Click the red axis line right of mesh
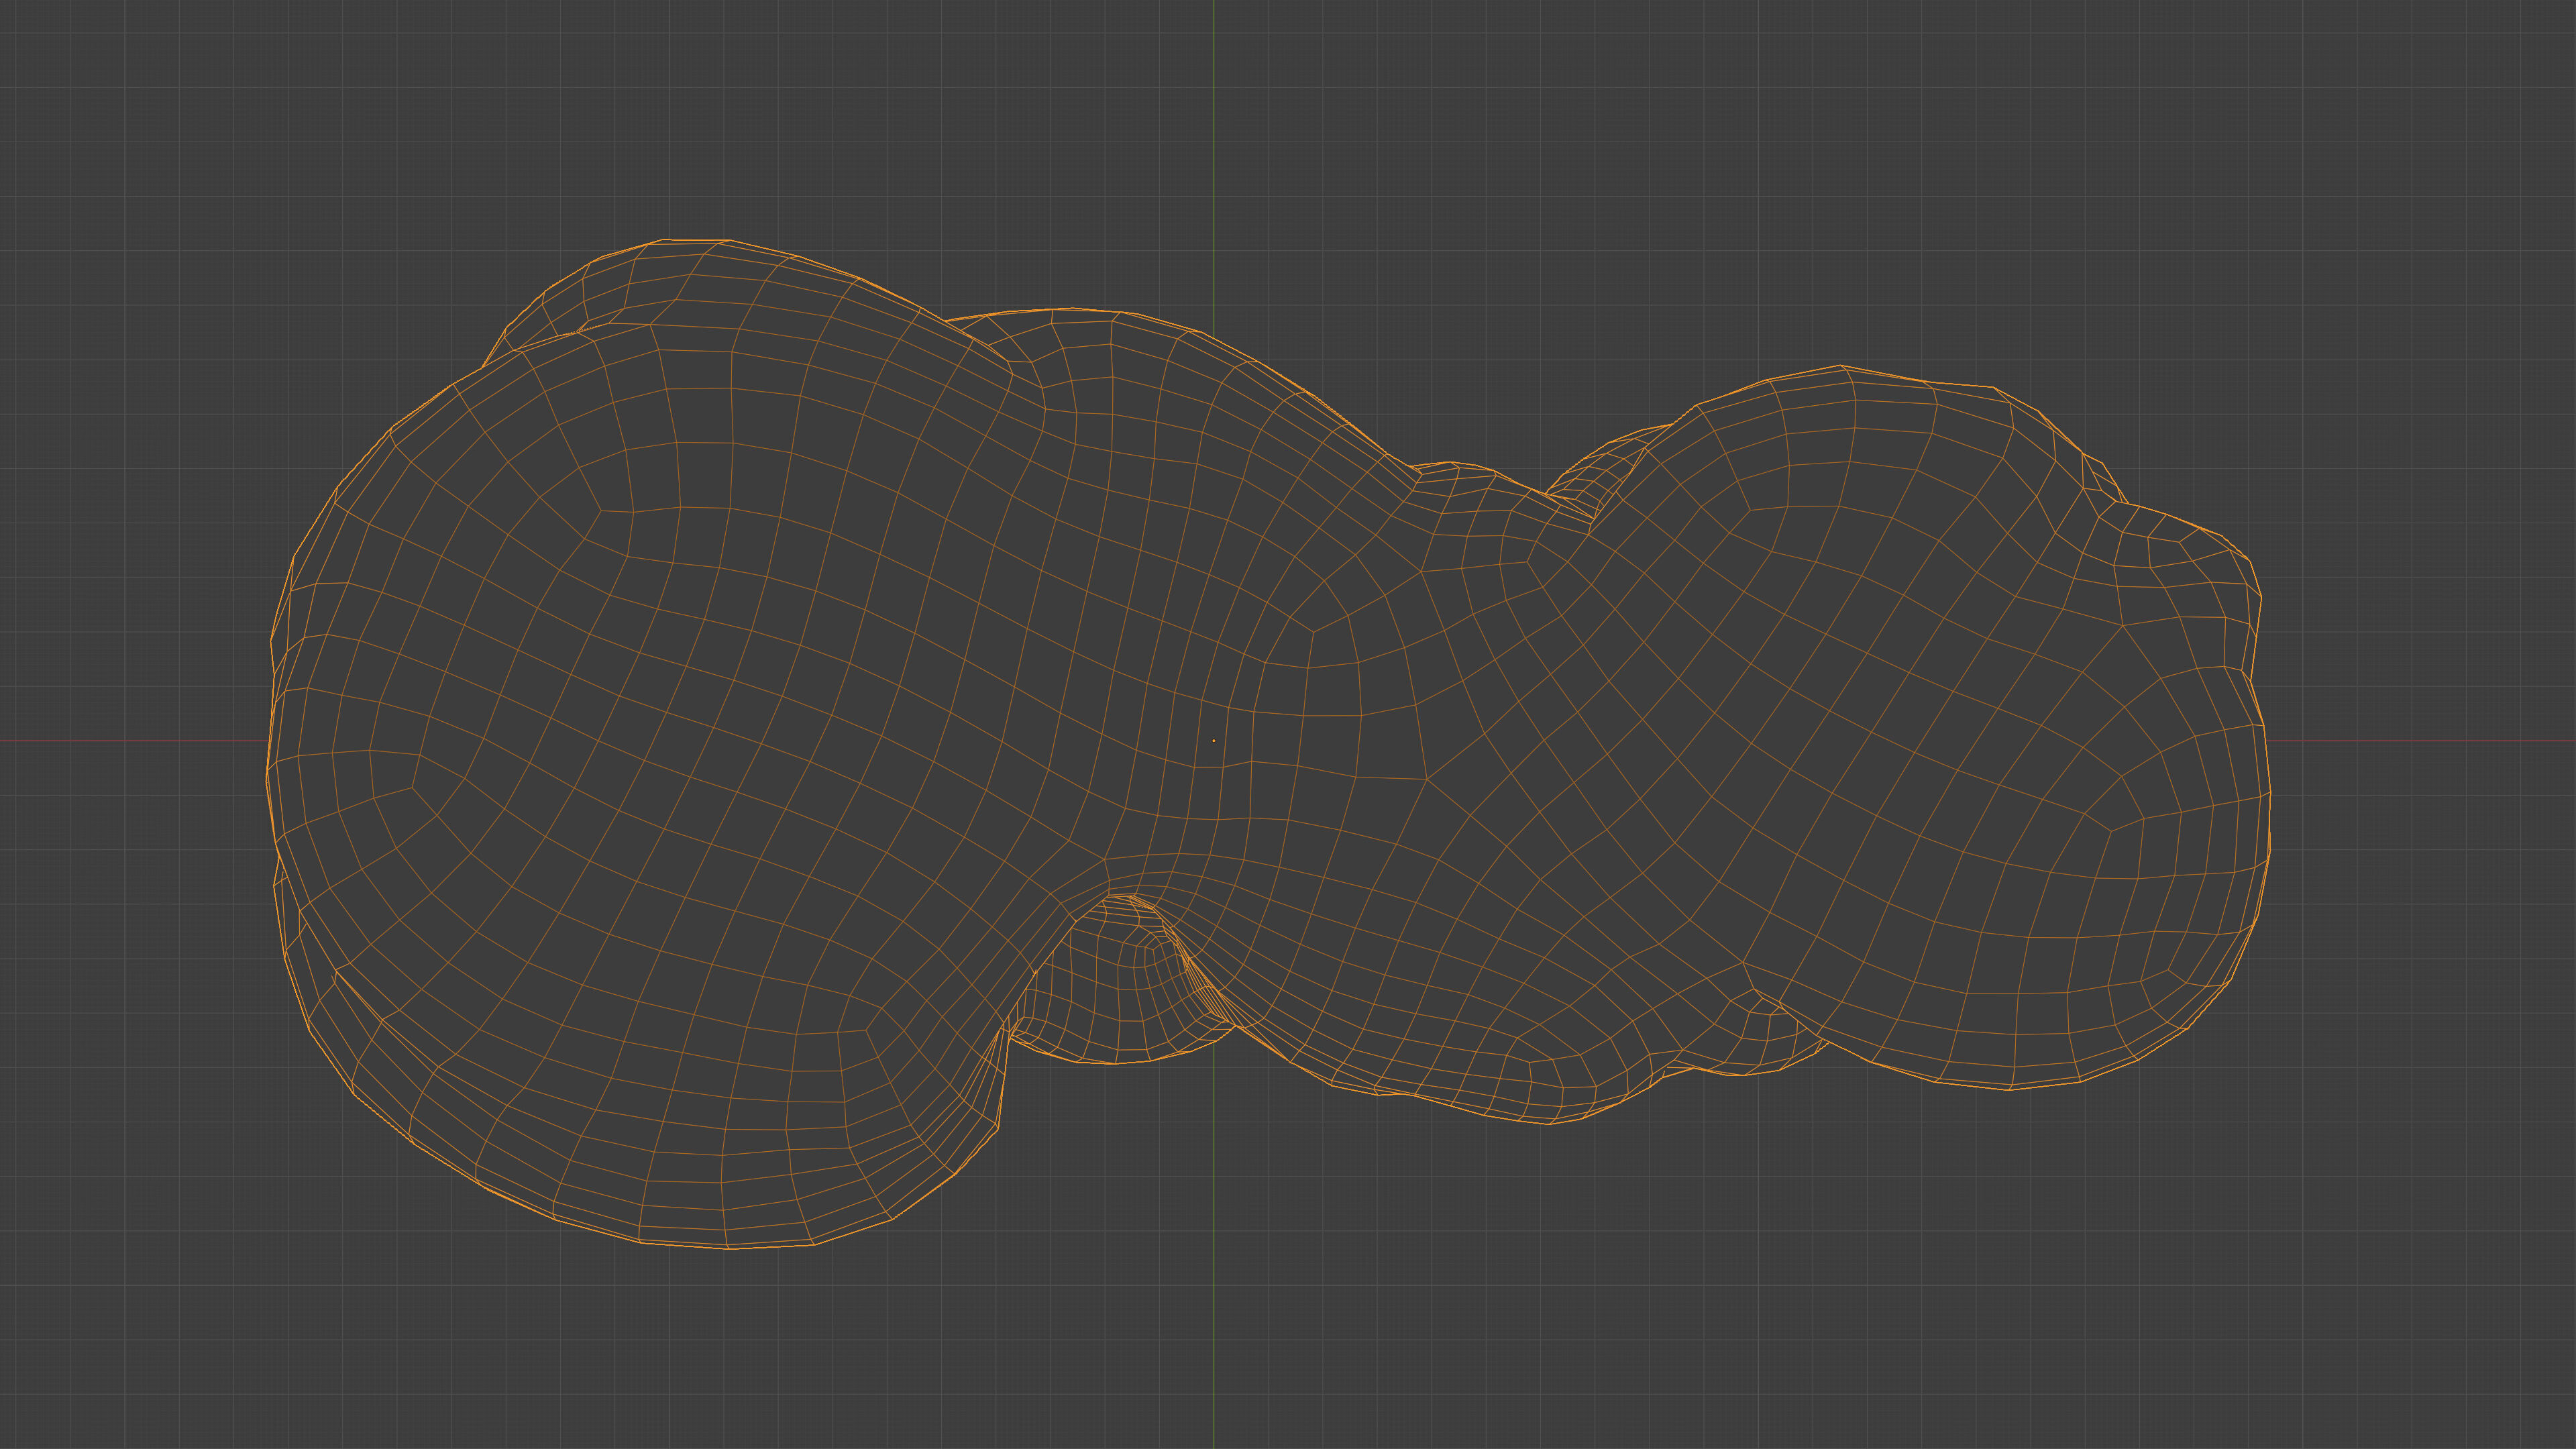 (2420, 741)
